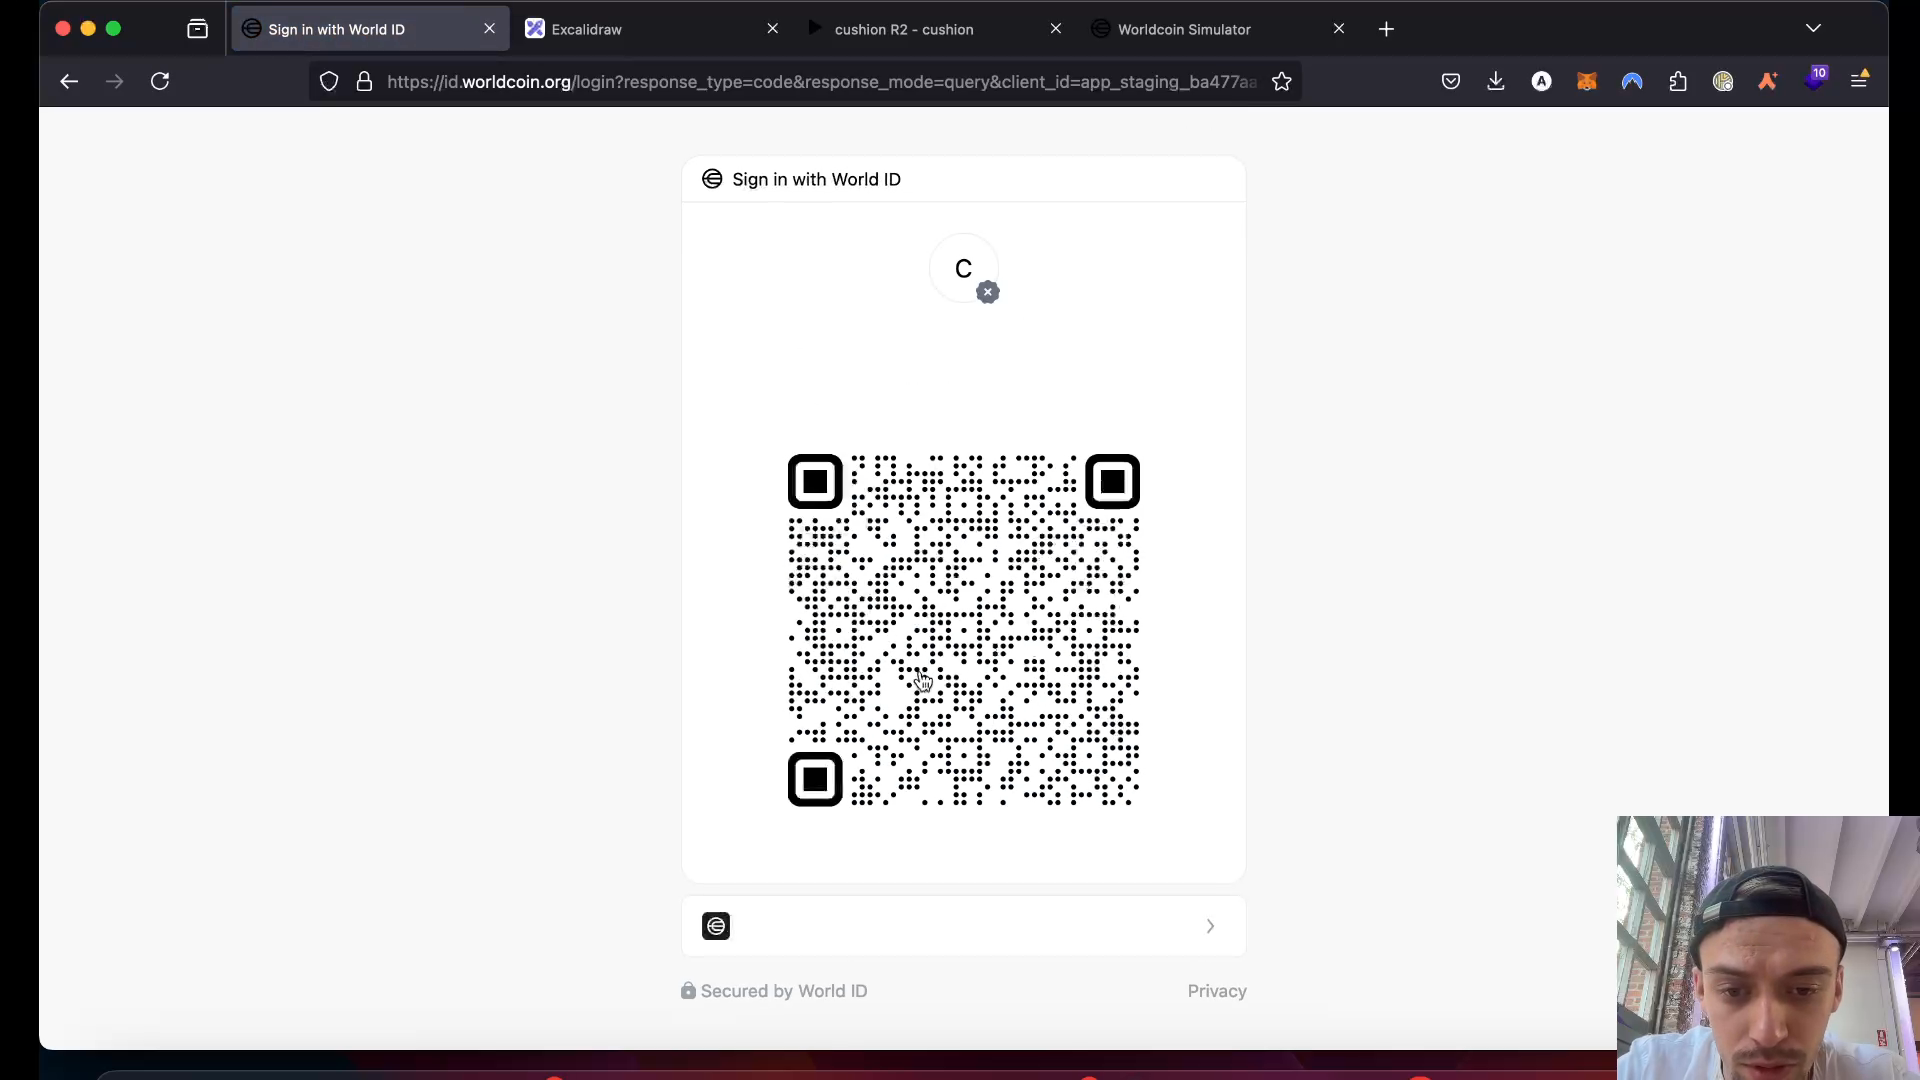Save the page to Pocket
This screenshot has width=1920, height=1080.
[x=1450, y=81]
